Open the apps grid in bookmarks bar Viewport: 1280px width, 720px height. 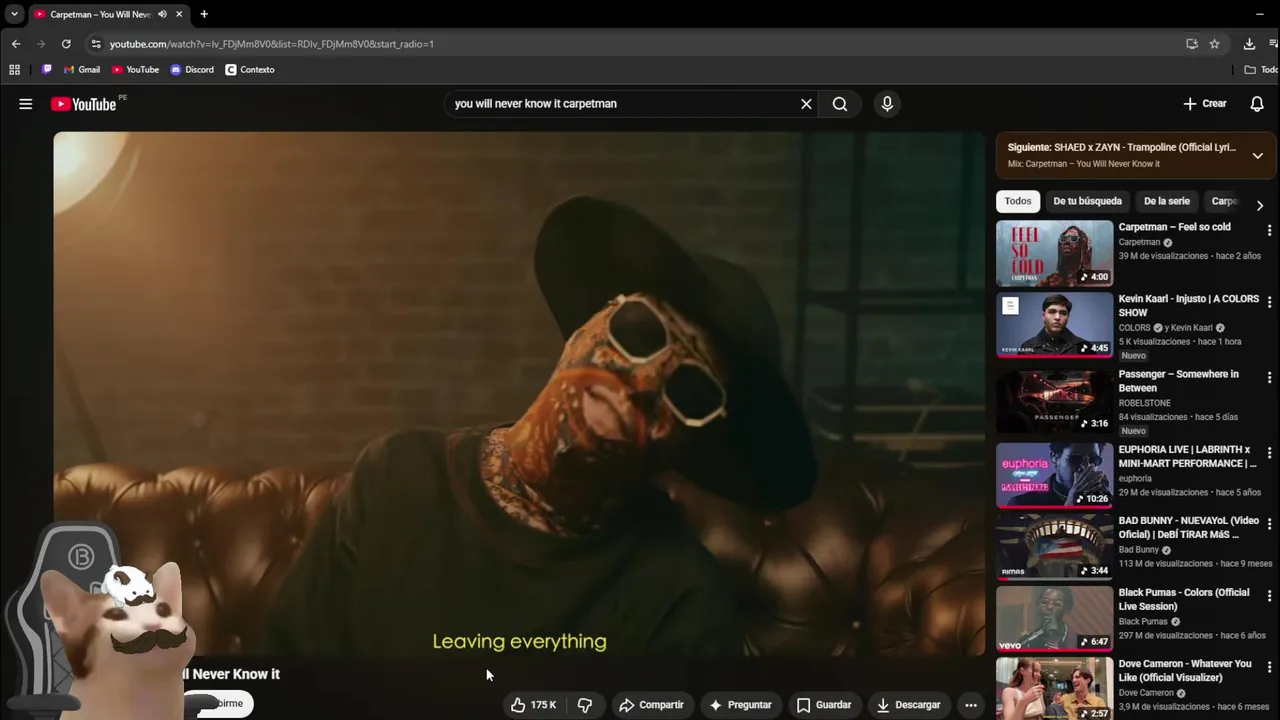(14, 70)
